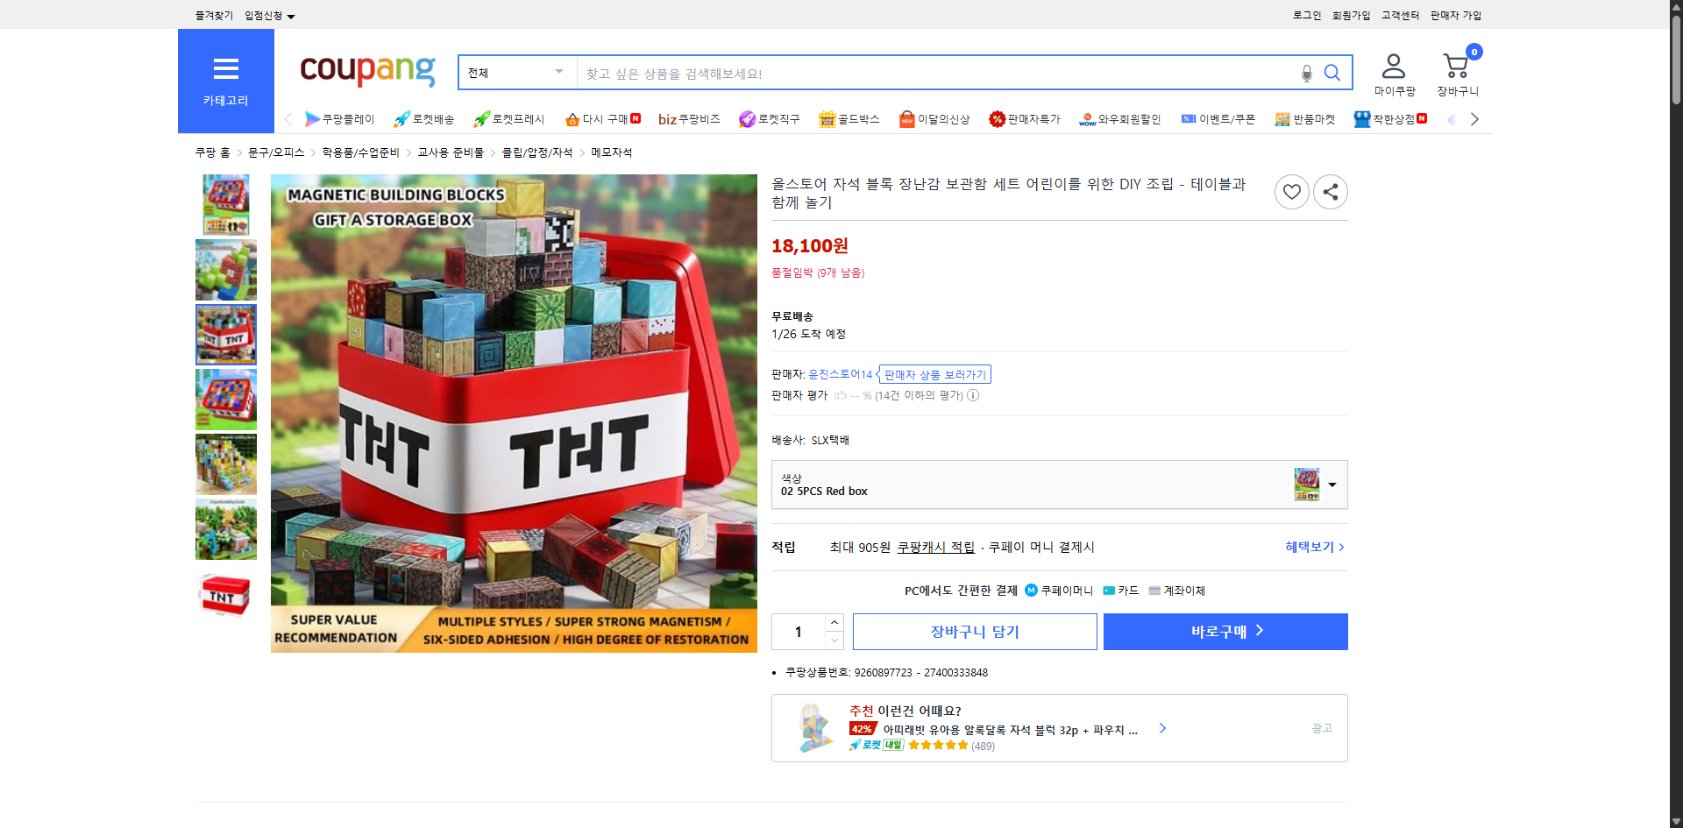Open the recommended ad product chevron
Viewport: 1683px width, 828px height.
coord(1162,728)
